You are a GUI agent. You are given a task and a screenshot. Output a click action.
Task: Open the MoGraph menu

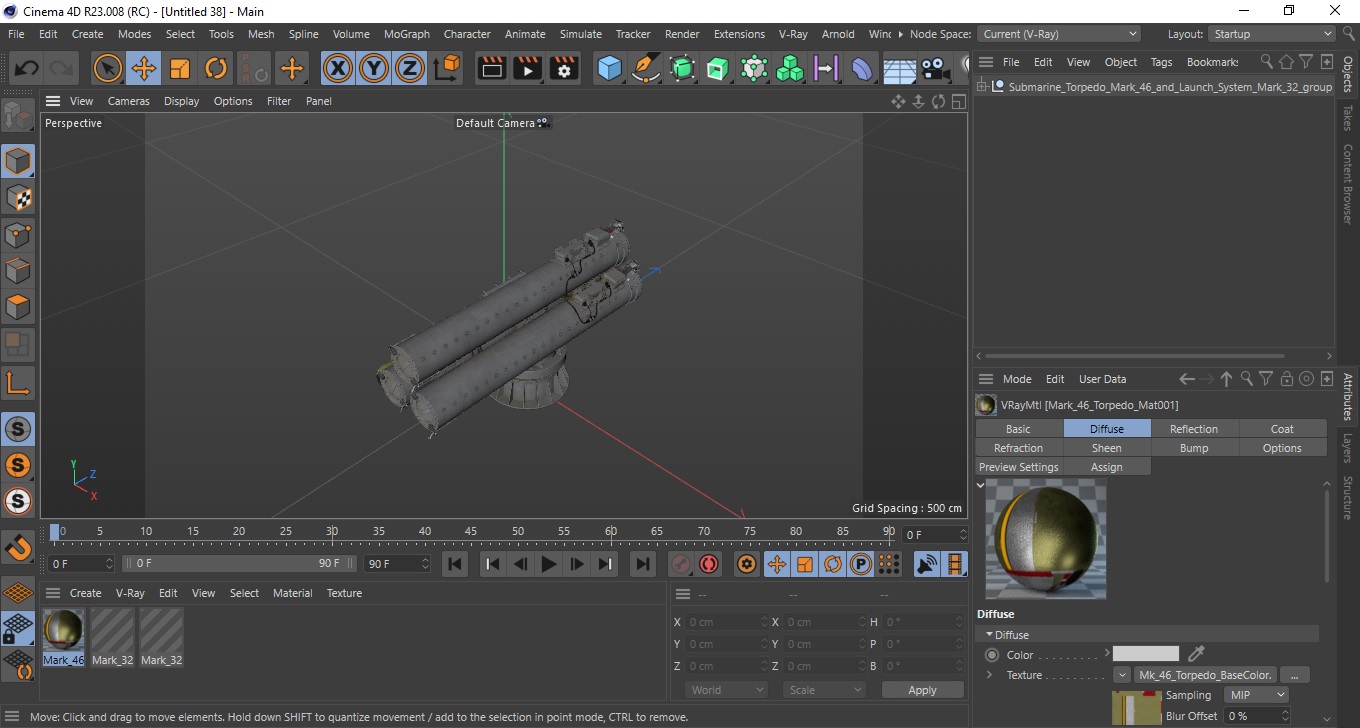point(407,34)
